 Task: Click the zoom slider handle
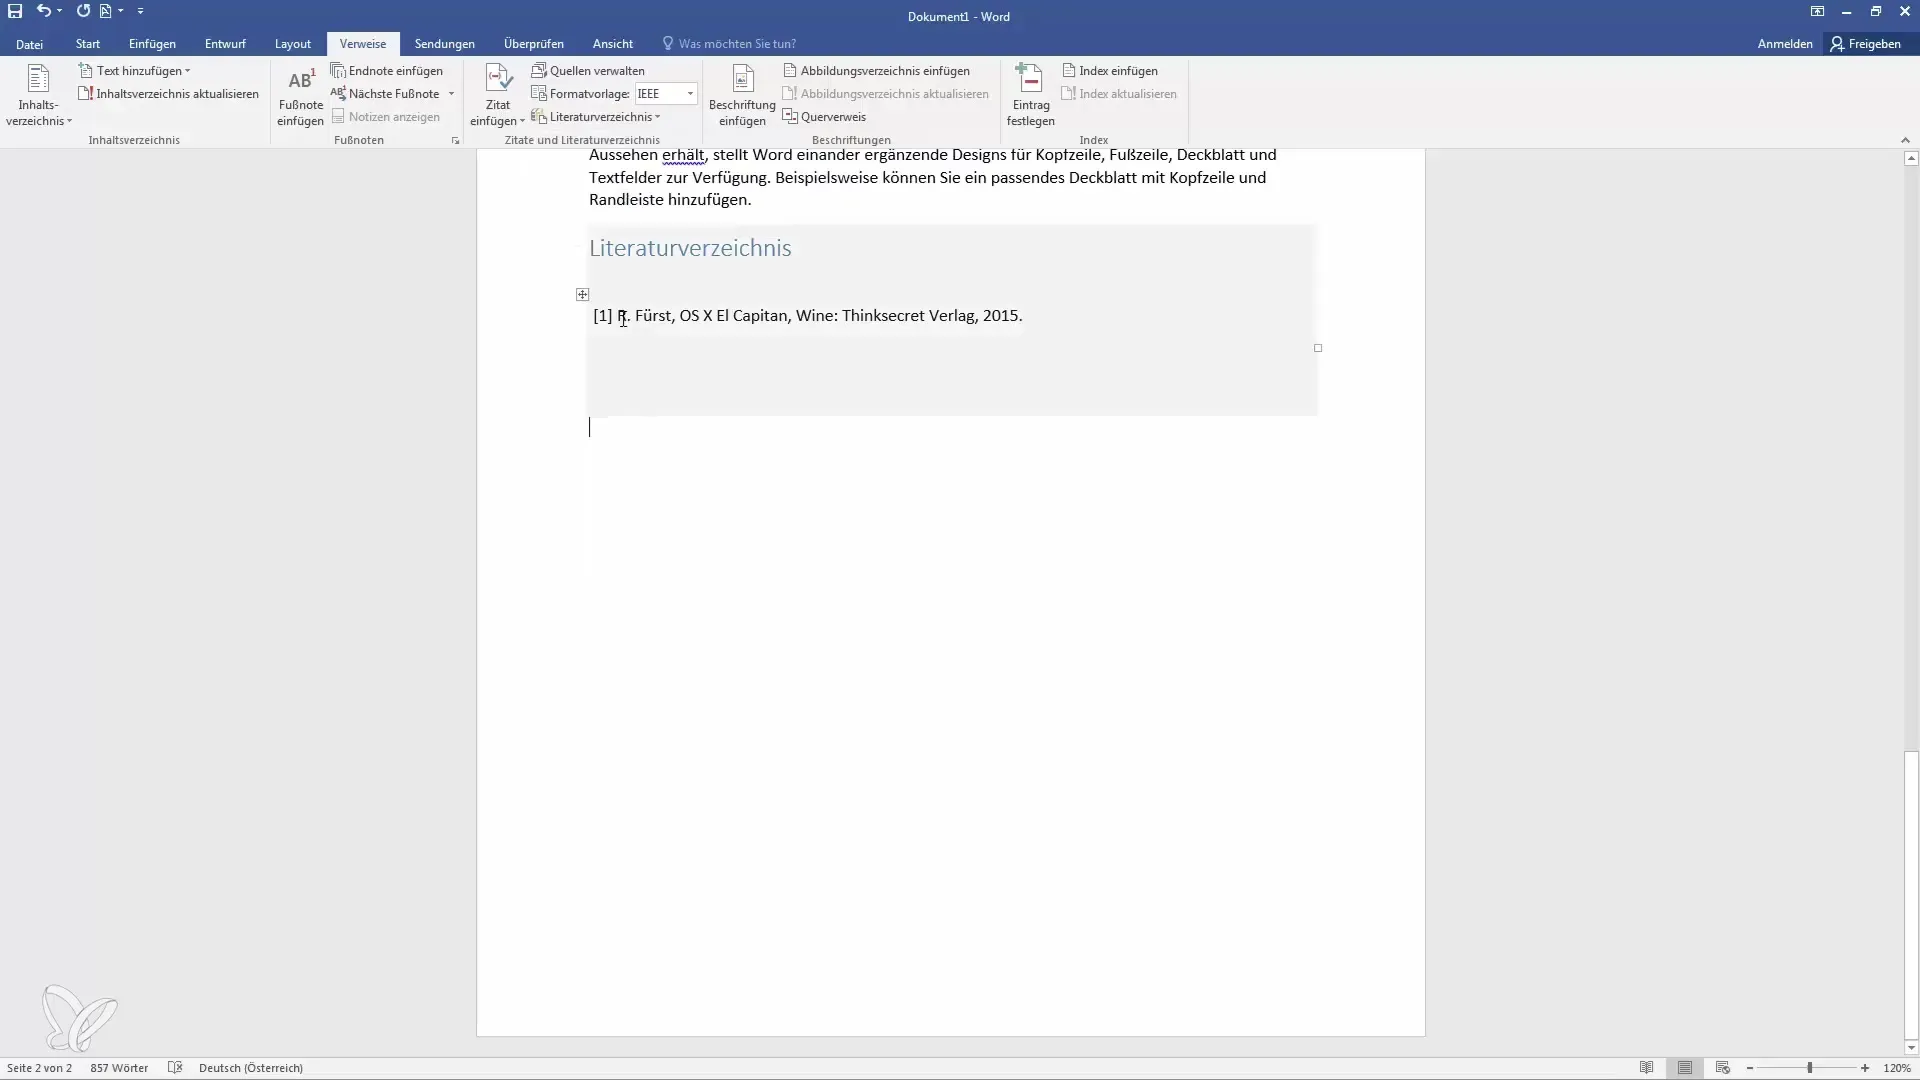coord(1809,1068)
